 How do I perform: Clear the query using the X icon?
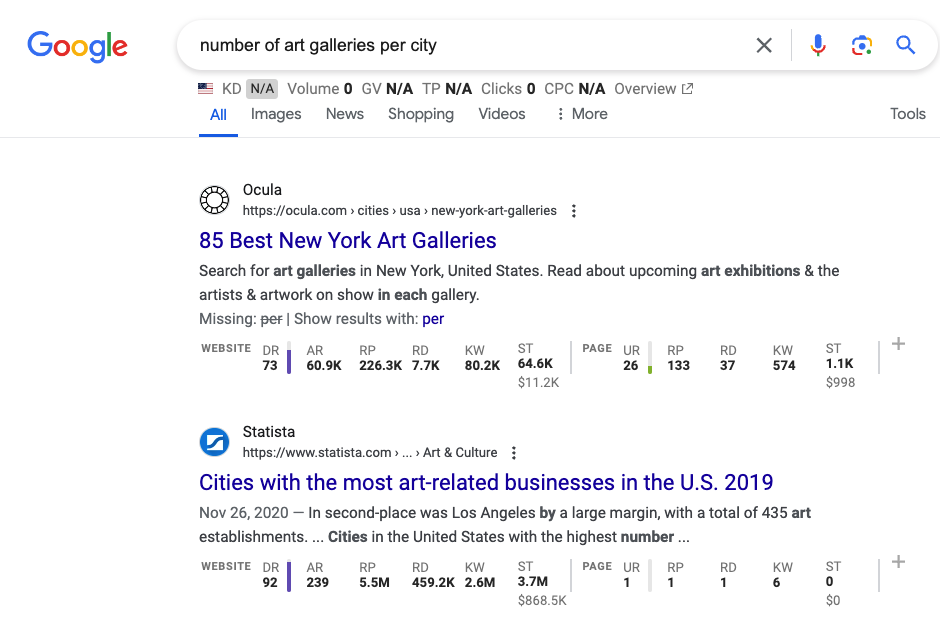[x=764, y=45]
